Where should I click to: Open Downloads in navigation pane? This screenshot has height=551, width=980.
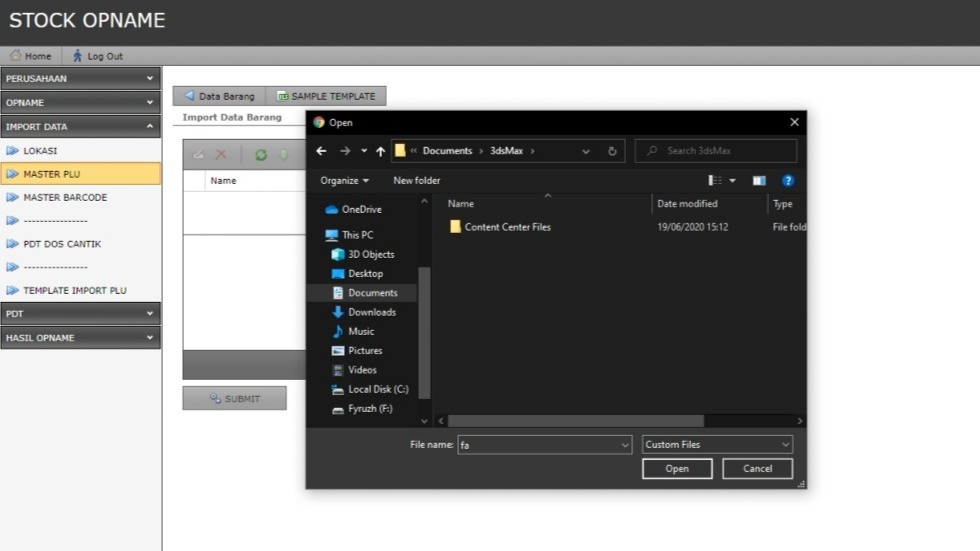click(x=364, y=312)
